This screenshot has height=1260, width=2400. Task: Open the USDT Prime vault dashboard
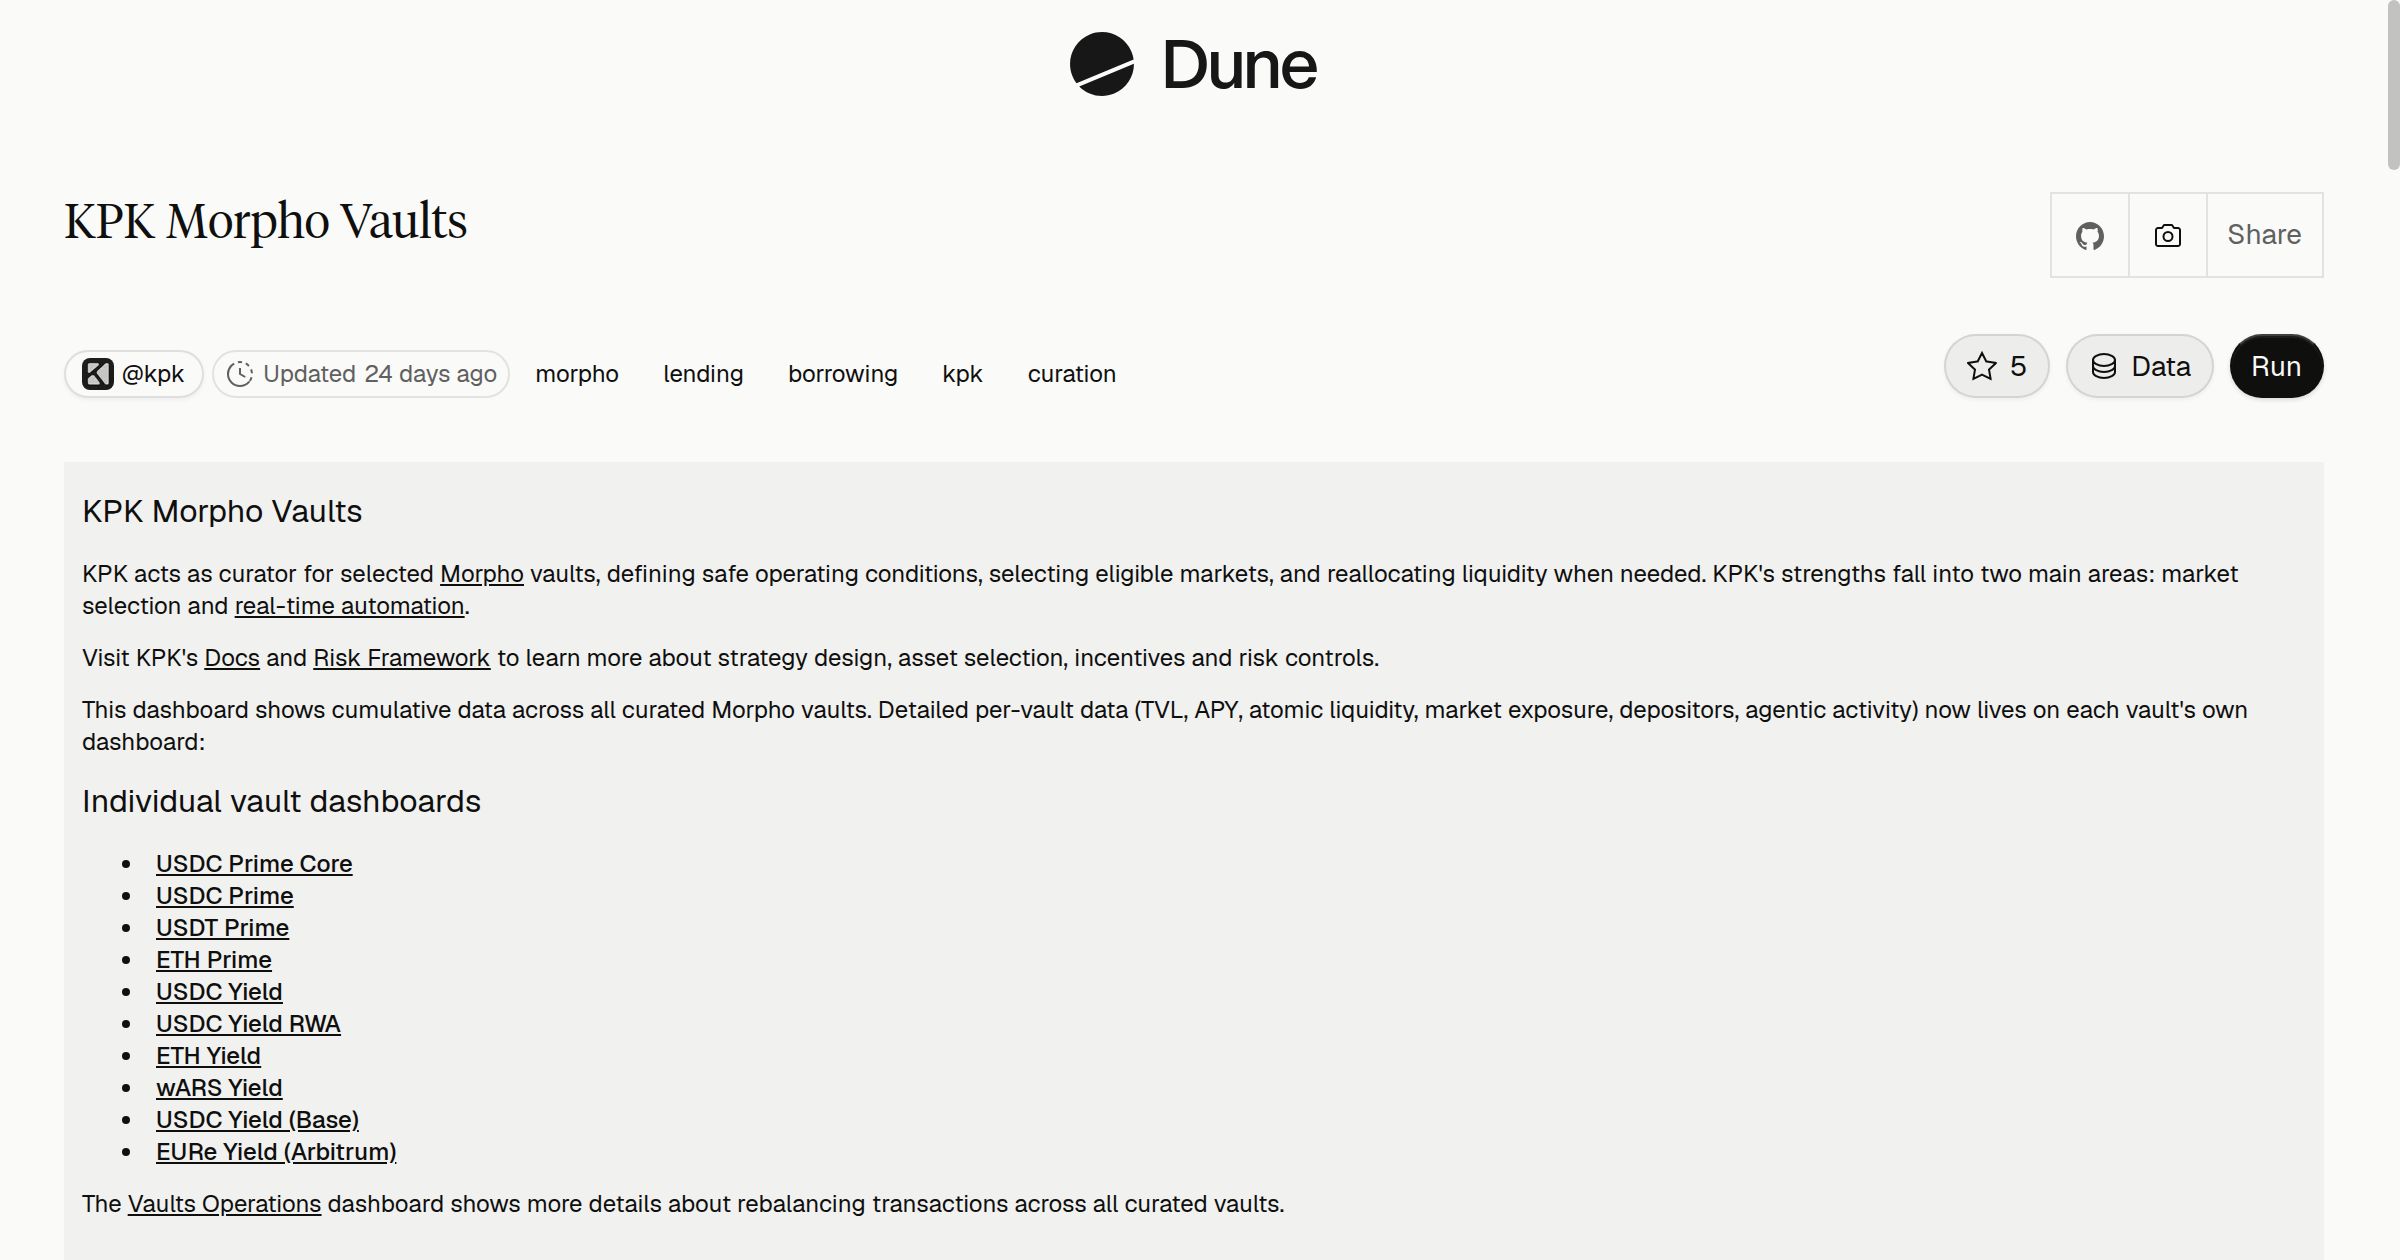coord(222,928)
